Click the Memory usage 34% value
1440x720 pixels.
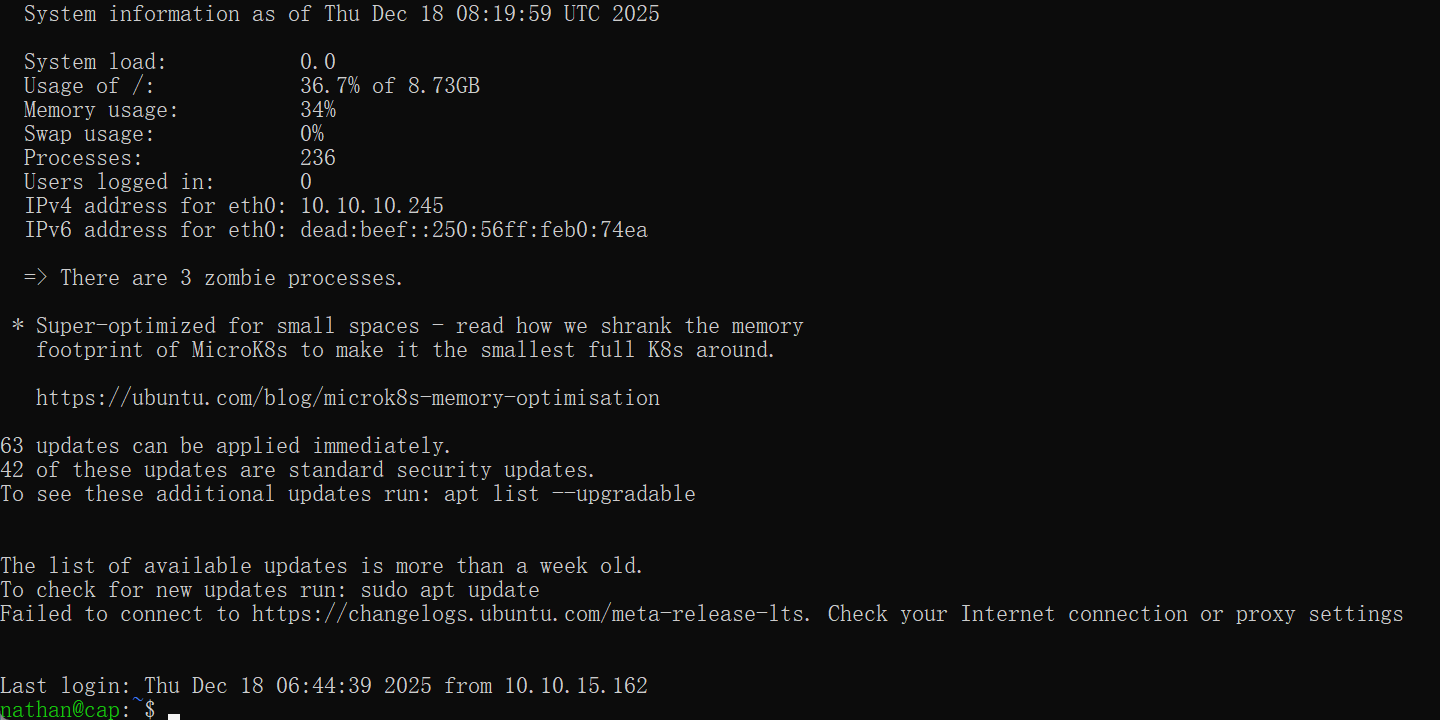[x=317, y=110]
